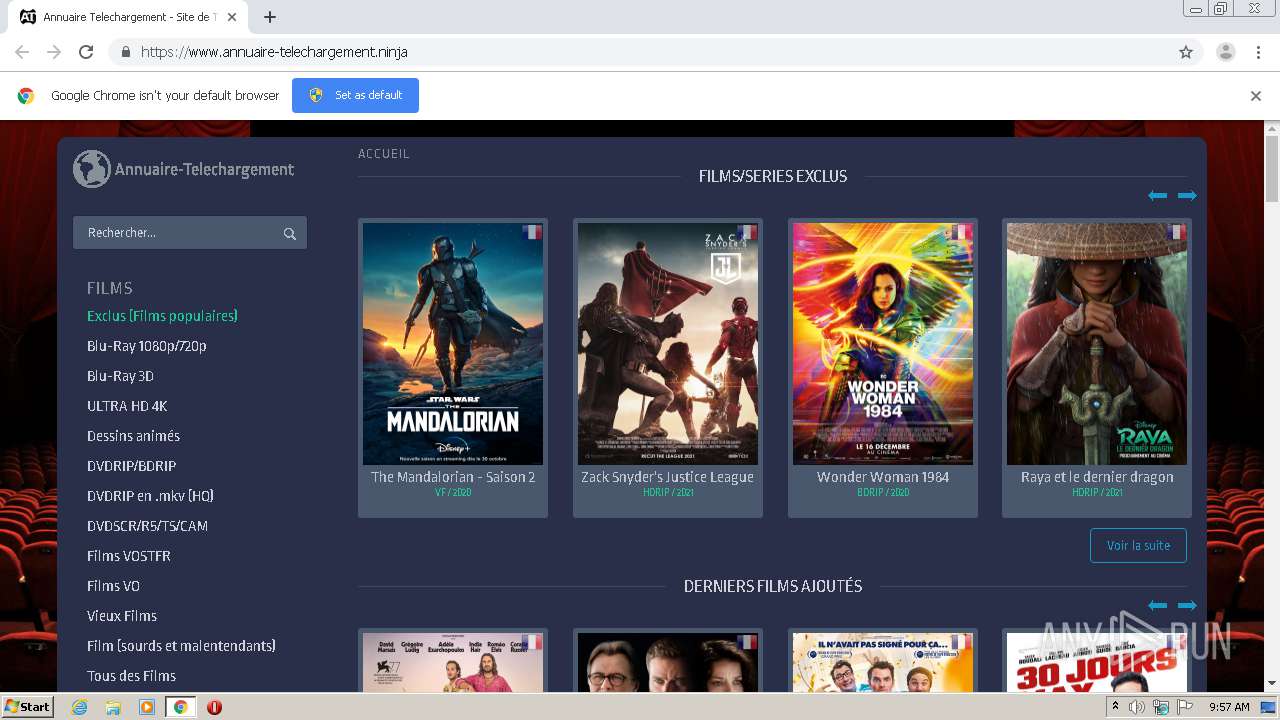Click Wonder Woman 1984 title text
This screenshot has width=1280, height=720.
883,477
